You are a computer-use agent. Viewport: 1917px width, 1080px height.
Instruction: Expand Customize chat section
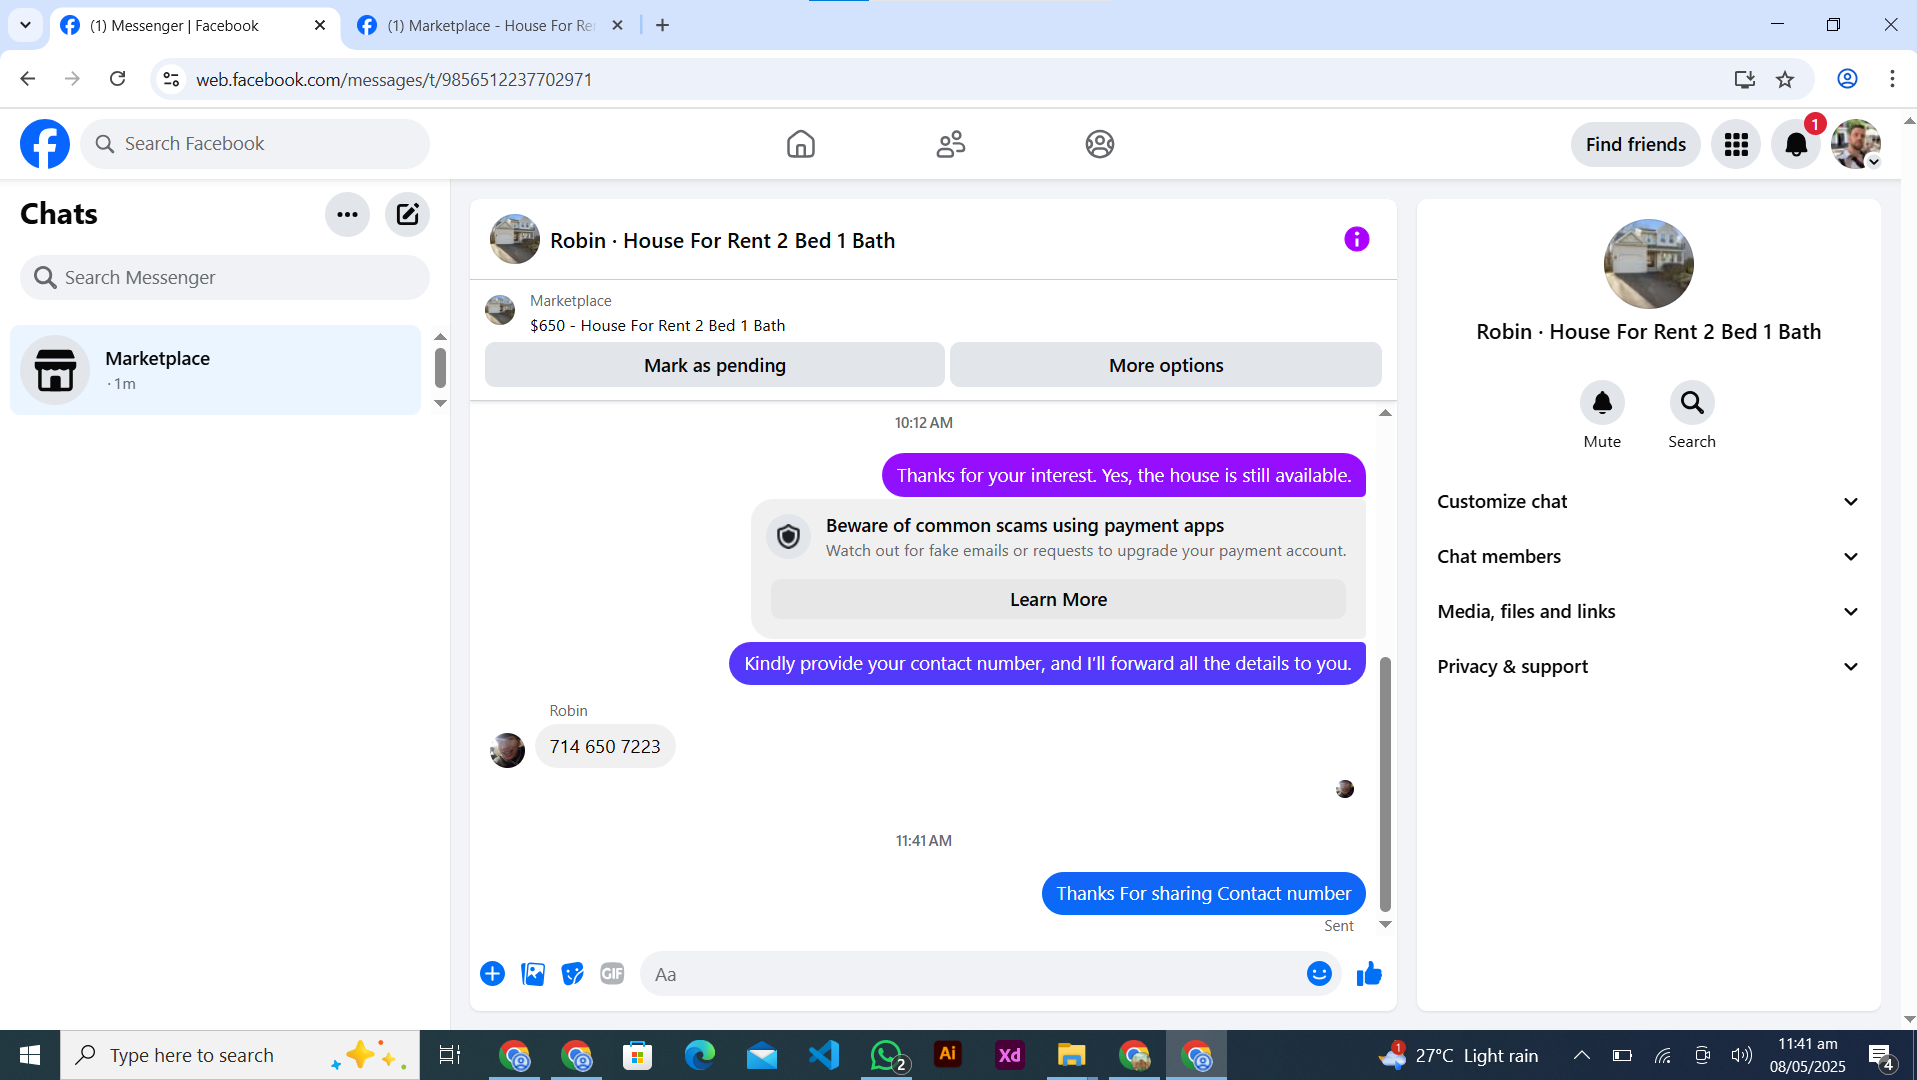(x=1648, y=502)
